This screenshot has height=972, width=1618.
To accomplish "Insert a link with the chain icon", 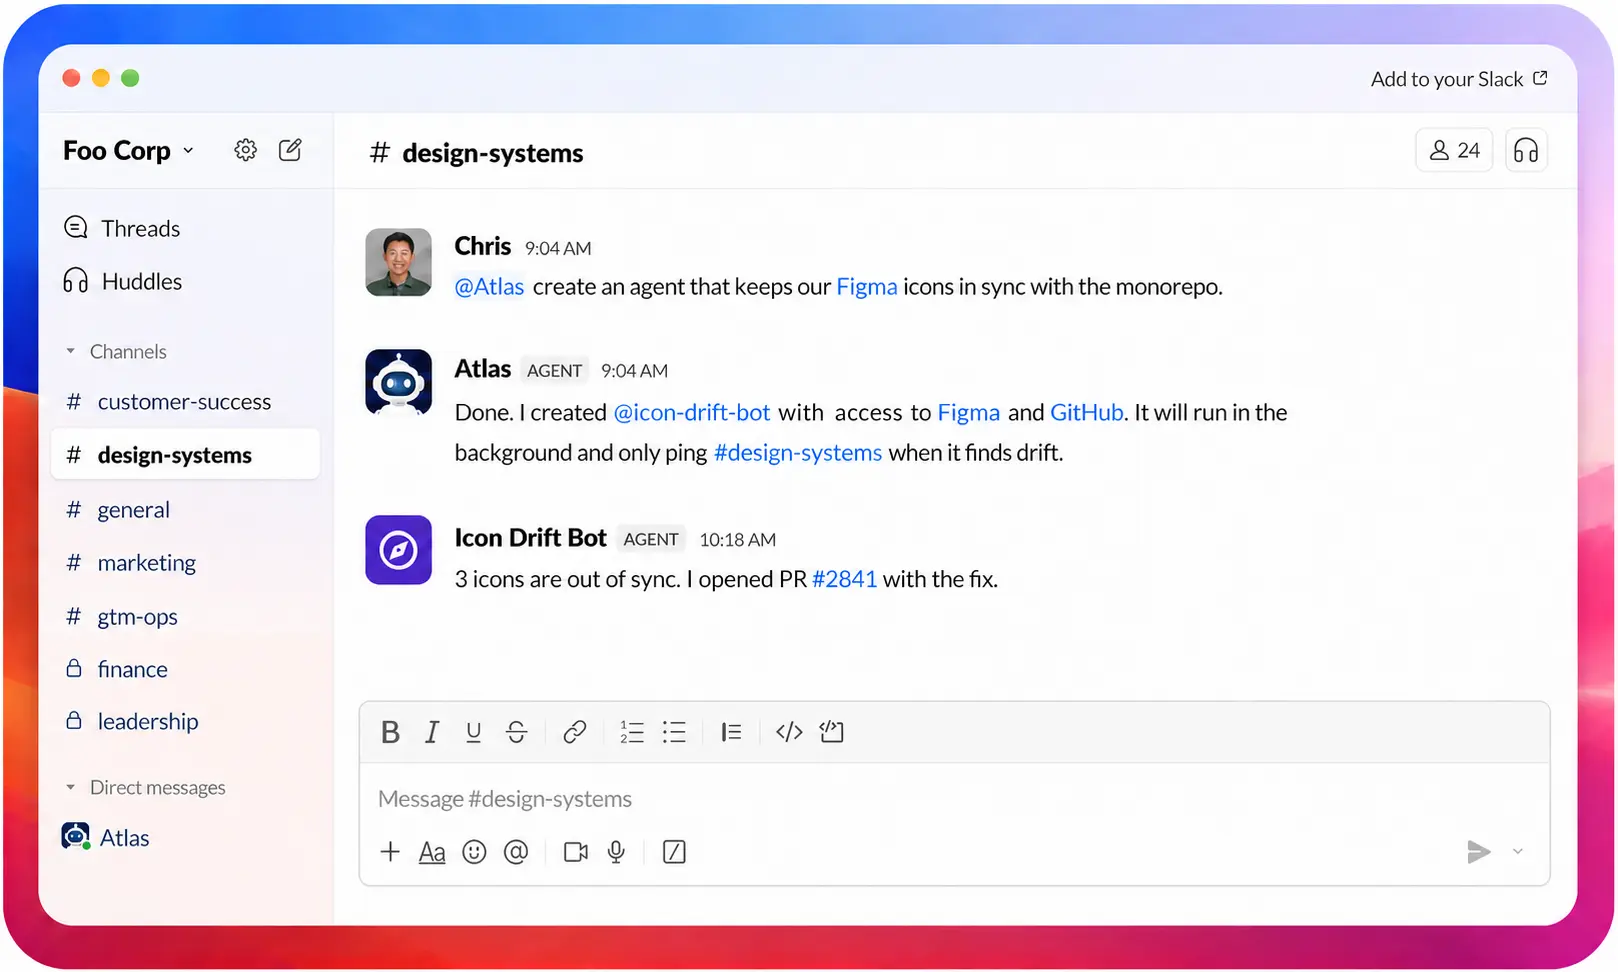I will point(574,732).
